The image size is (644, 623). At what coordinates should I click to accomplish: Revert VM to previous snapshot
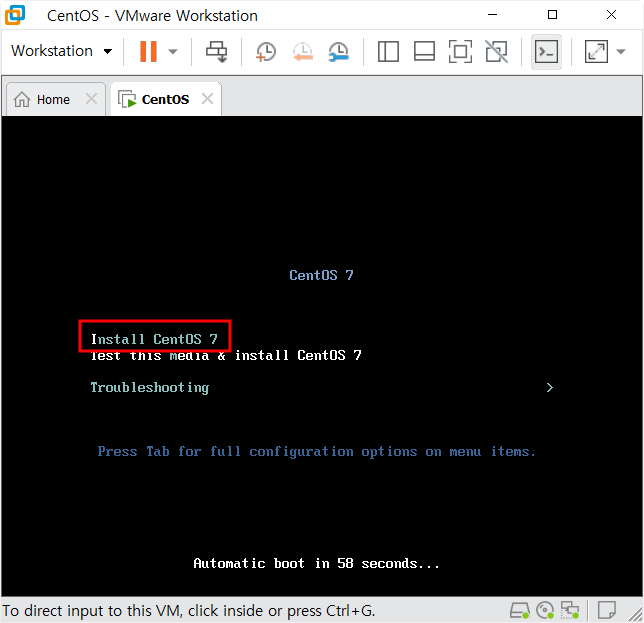coord(303,52)
